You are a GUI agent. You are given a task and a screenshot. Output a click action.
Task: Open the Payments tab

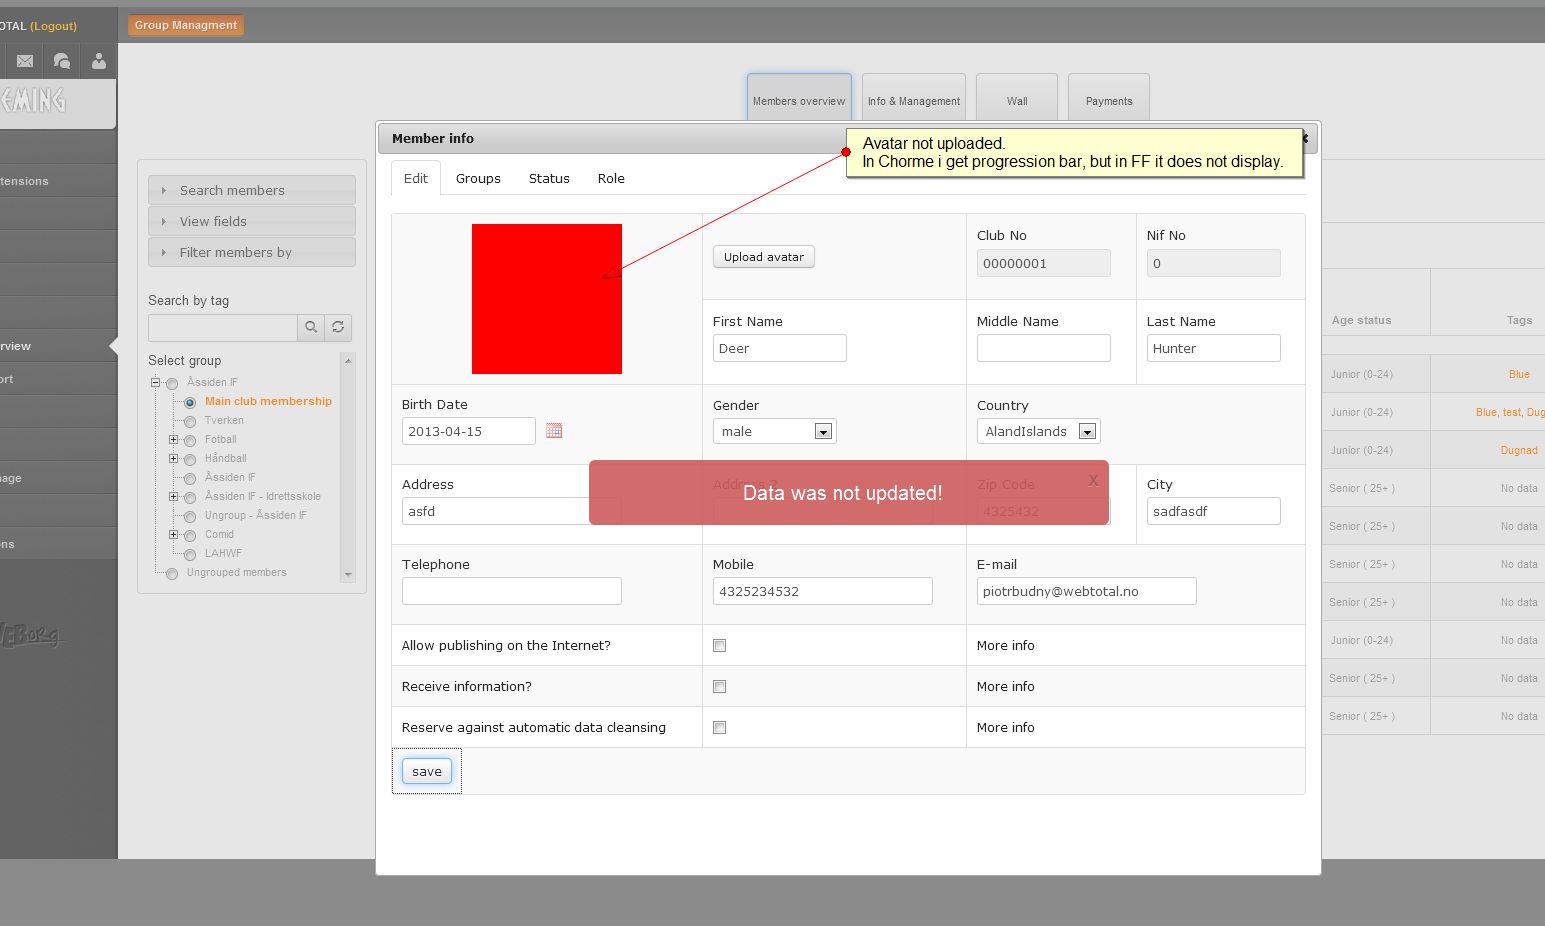1108,101
